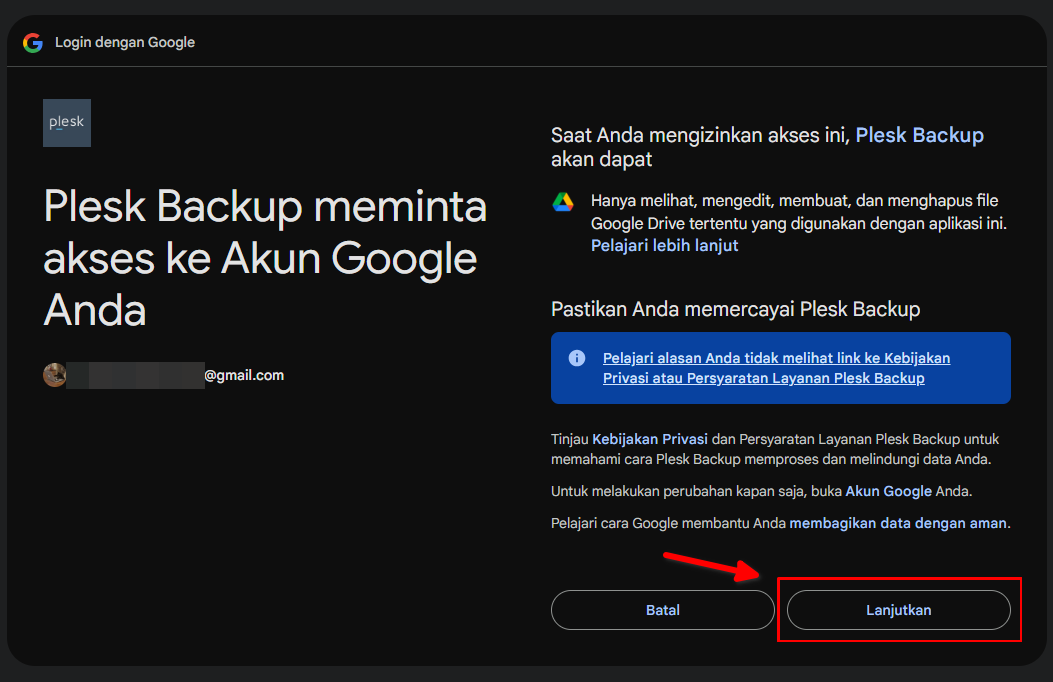This screenshot has width=1053, height=682.
Task: Click the heading Pastikan Anda memercayai Plesk Backup
Action: point(735,309)
